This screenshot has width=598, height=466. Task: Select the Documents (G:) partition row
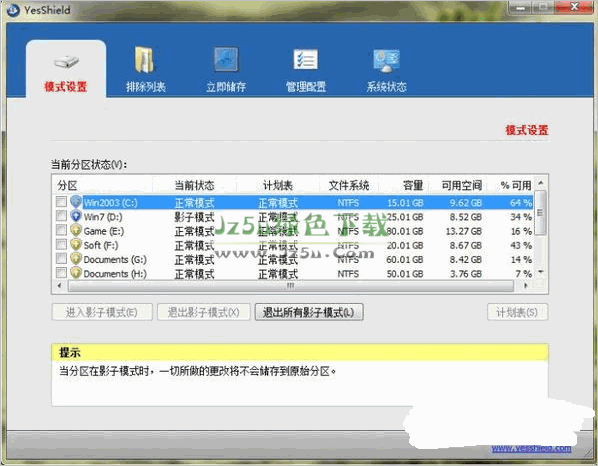pyautogui.click(x=294, y=259)
